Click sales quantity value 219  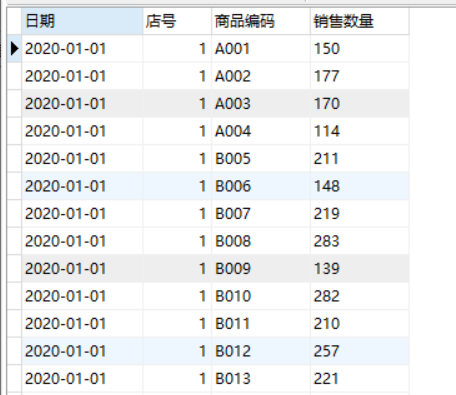pos(327,214)
